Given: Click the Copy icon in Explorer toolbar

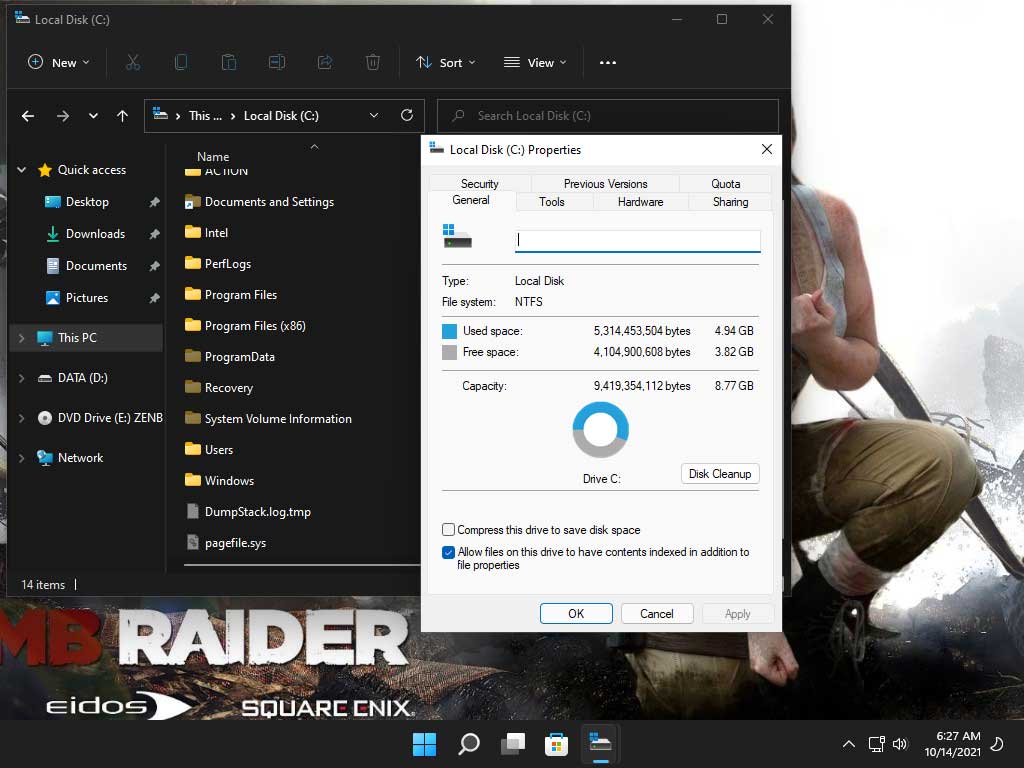Looking at the screenshot, I should click(181, 63).
